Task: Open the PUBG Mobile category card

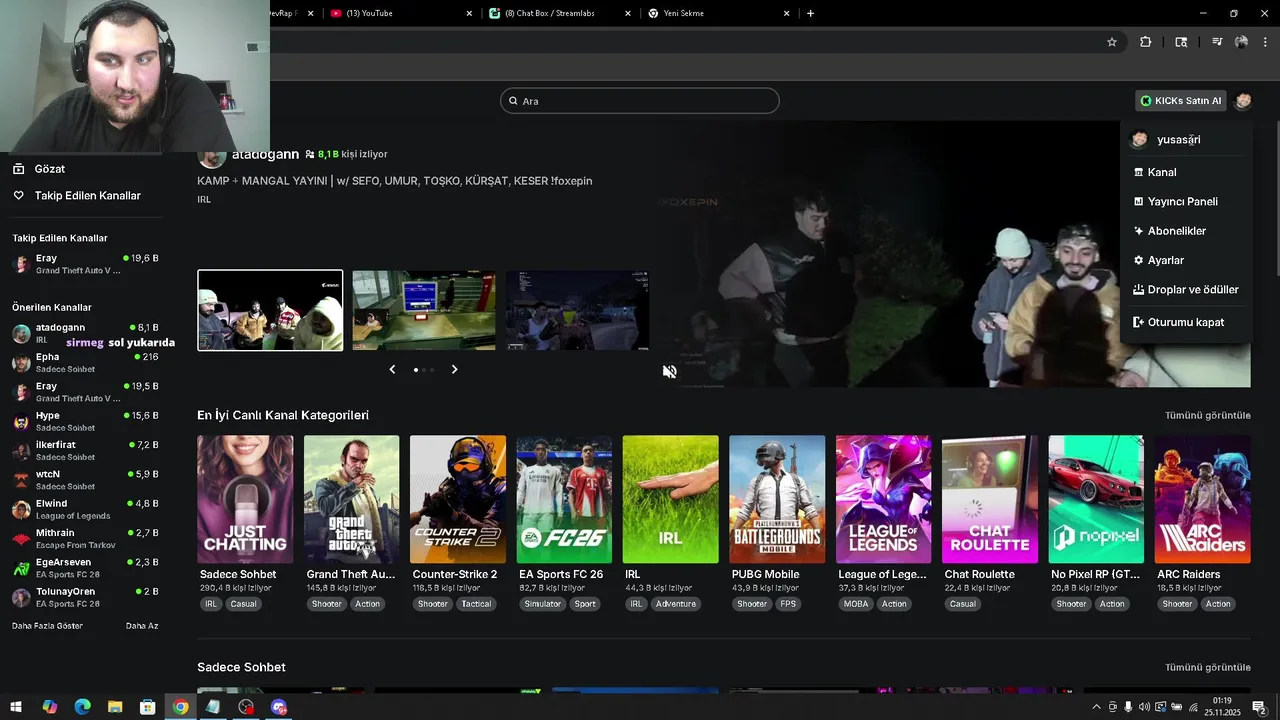Action: (777, 499)
